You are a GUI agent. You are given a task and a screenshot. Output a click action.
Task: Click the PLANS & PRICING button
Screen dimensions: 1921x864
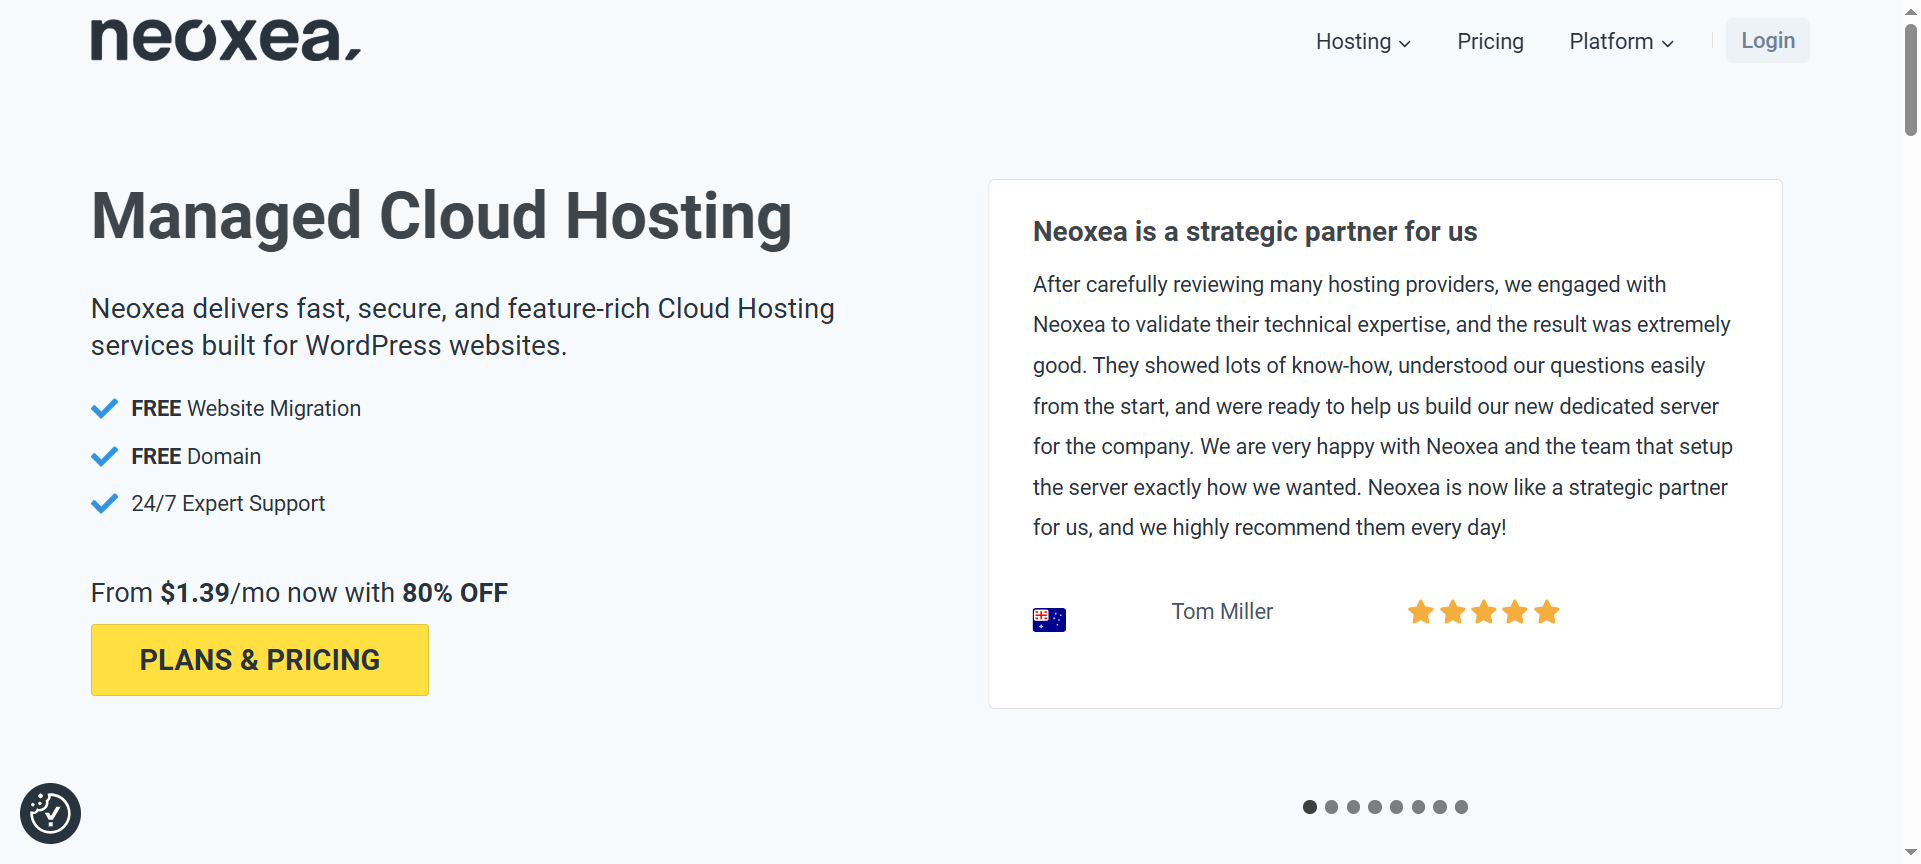coord(260,660)
